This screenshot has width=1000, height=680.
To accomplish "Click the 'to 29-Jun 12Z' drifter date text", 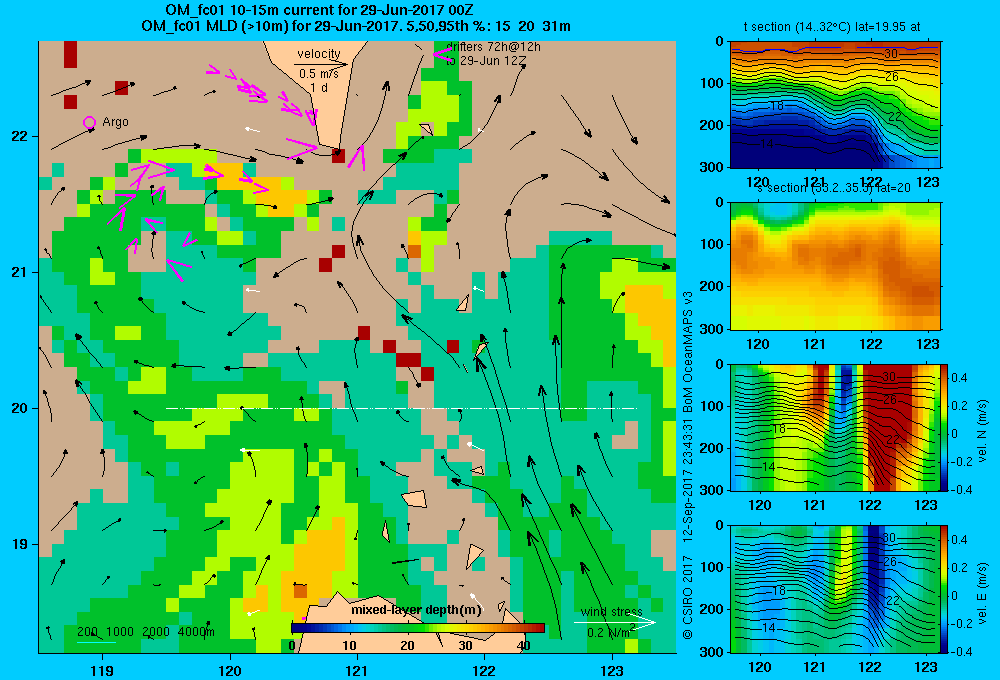I will coord(486,61).
